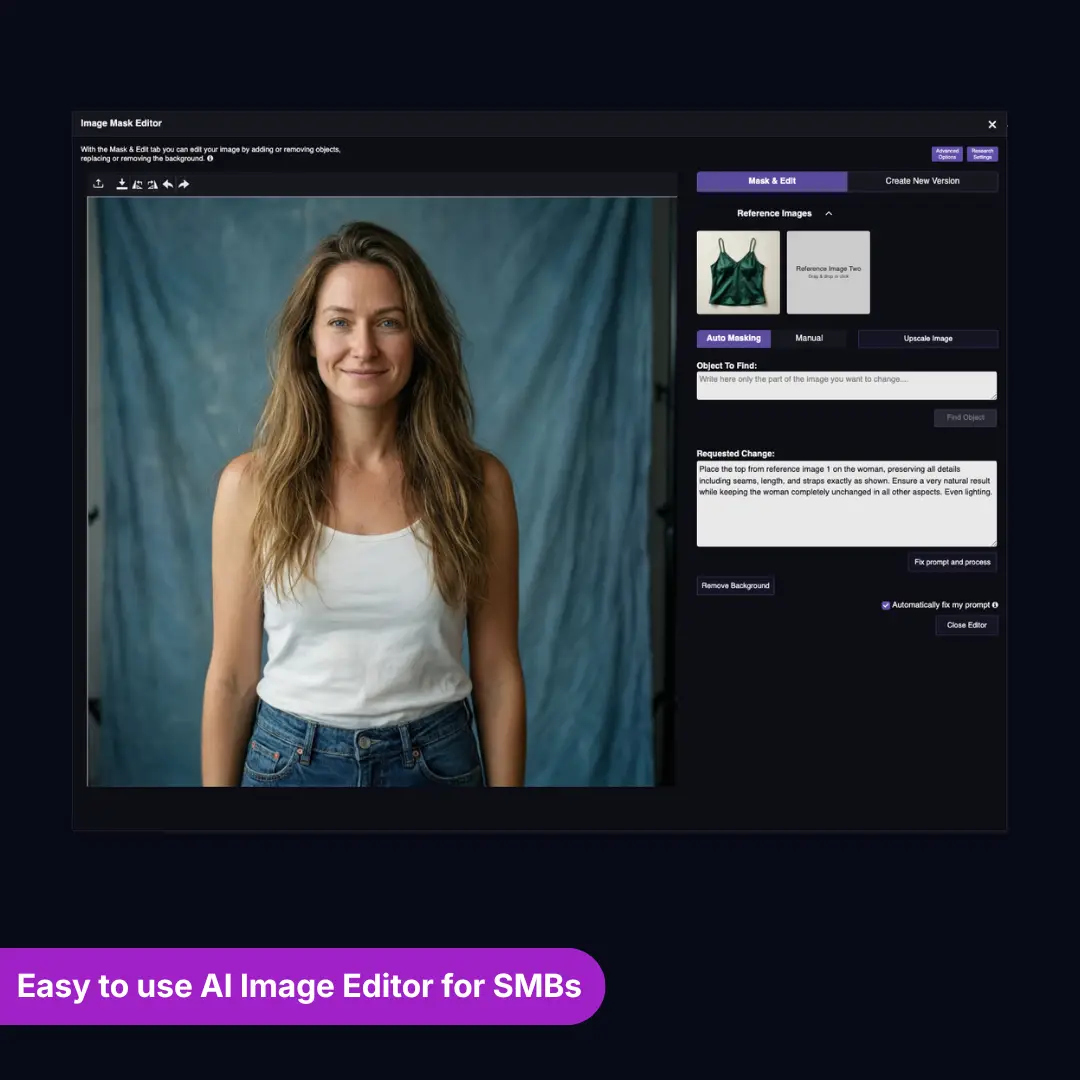The width and height of the screenshot is (1080, 1080).
Task: Open Research Settings
Action: point(982,154)
